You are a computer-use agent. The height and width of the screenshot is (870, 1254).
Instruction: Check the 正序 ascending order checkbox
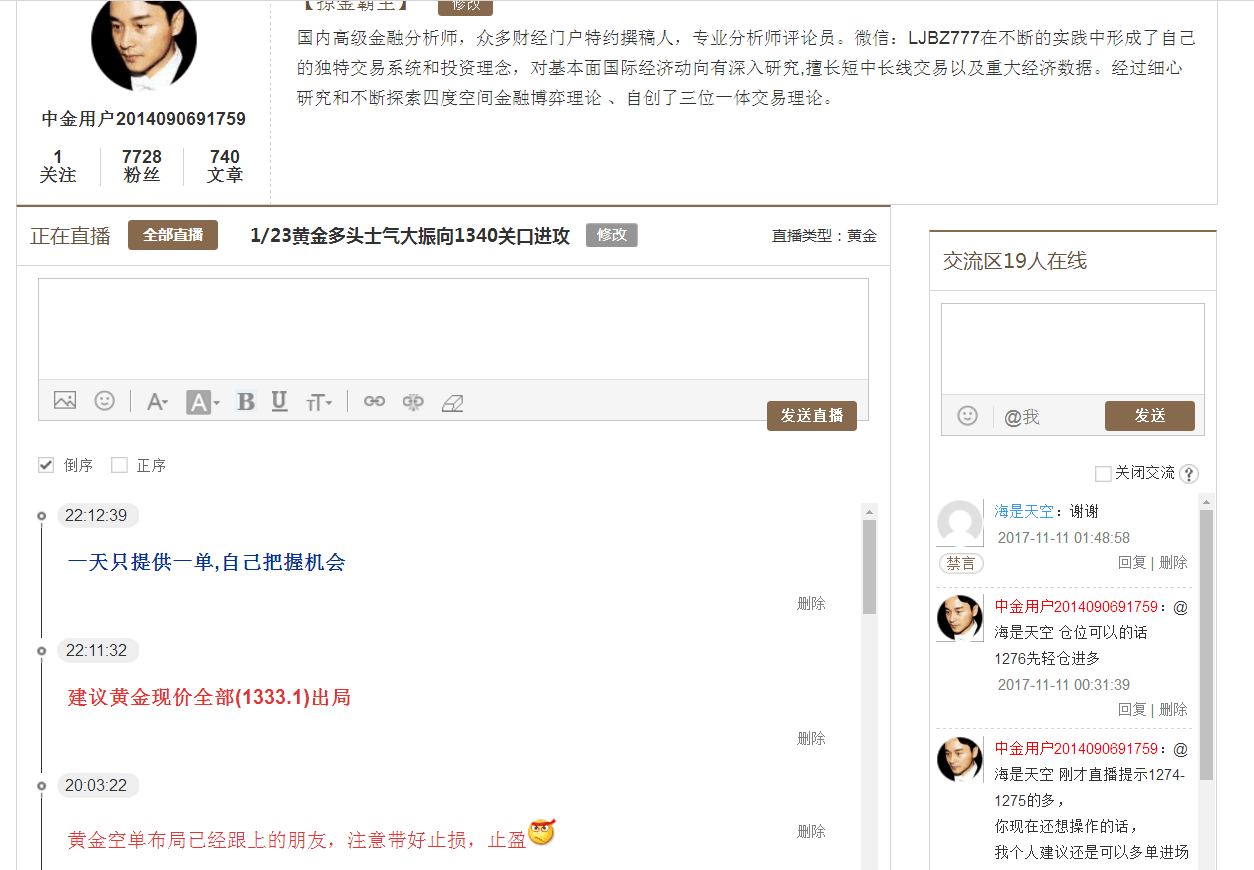click(120, 465)
